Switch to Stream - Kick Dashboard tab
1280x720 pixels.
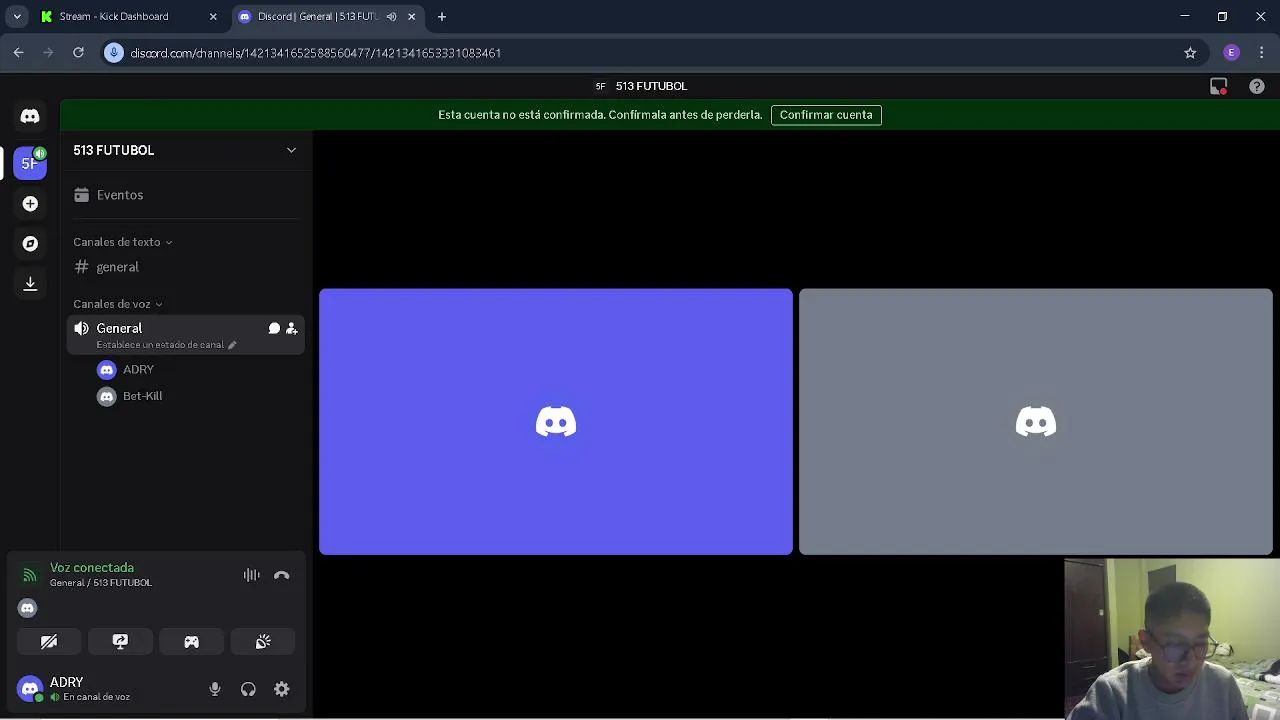[x=127, y=17]
